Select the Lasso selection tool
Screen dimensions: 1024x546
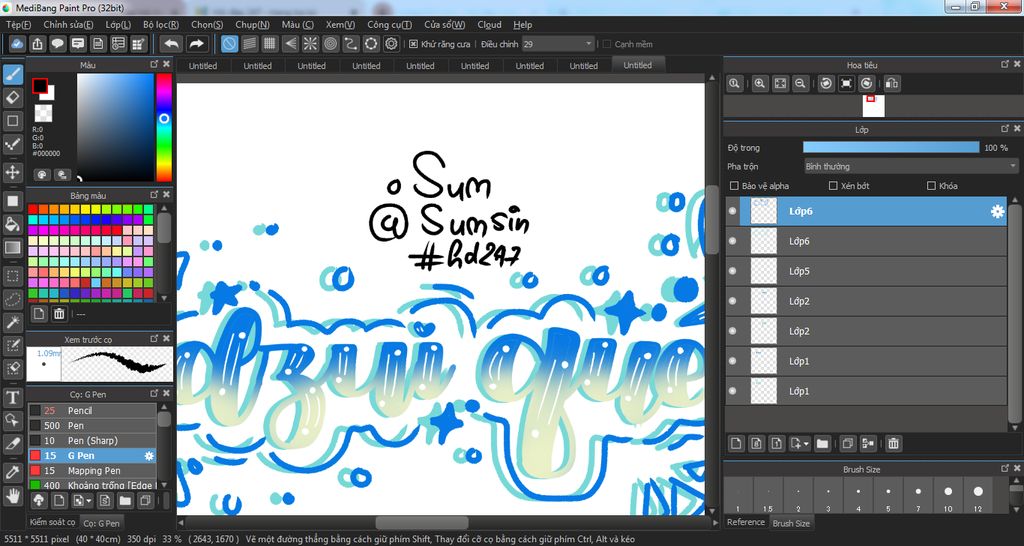[x=12, y=299]
